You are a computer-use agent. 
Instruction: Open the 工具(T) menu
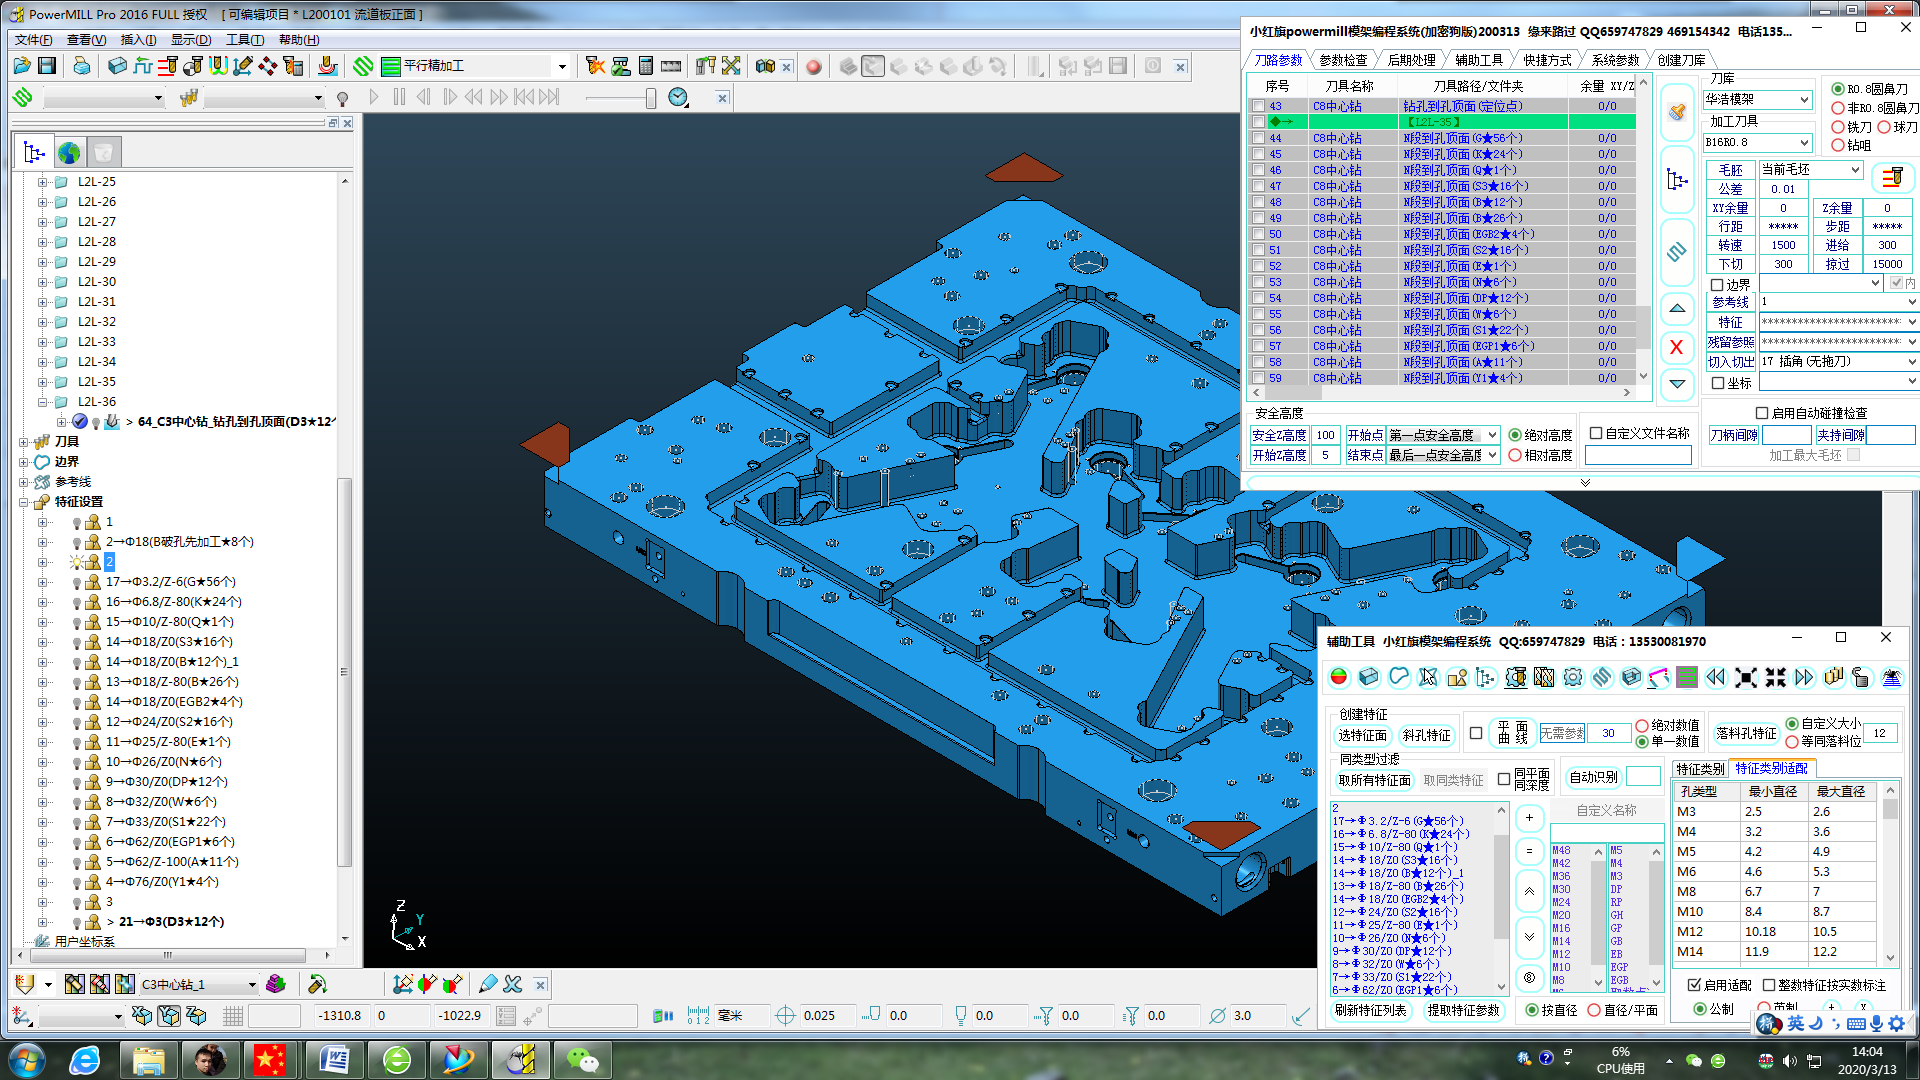pyautogui.click(x=244, y=40)
